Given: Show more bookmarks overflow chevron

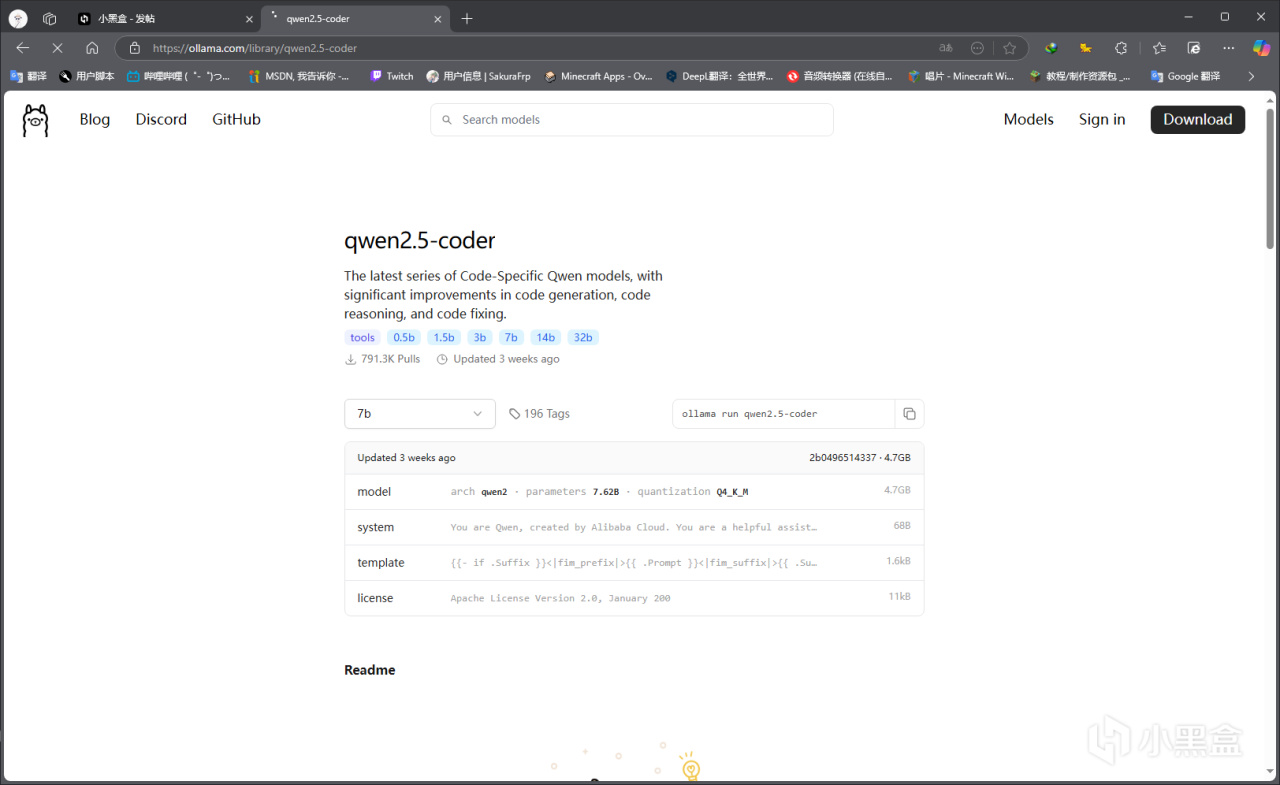Looking at the screenshot, I should (1250, 76).
